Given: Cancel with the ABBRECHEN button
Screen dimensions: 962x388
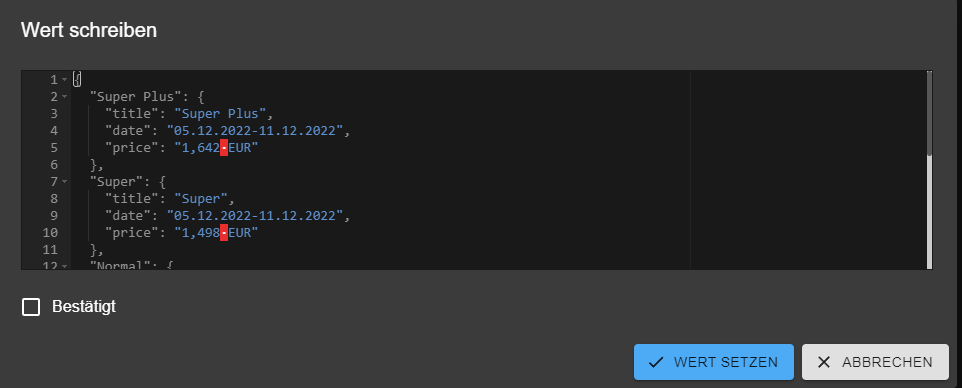Looking at the screenshot, I should (875, 362).
